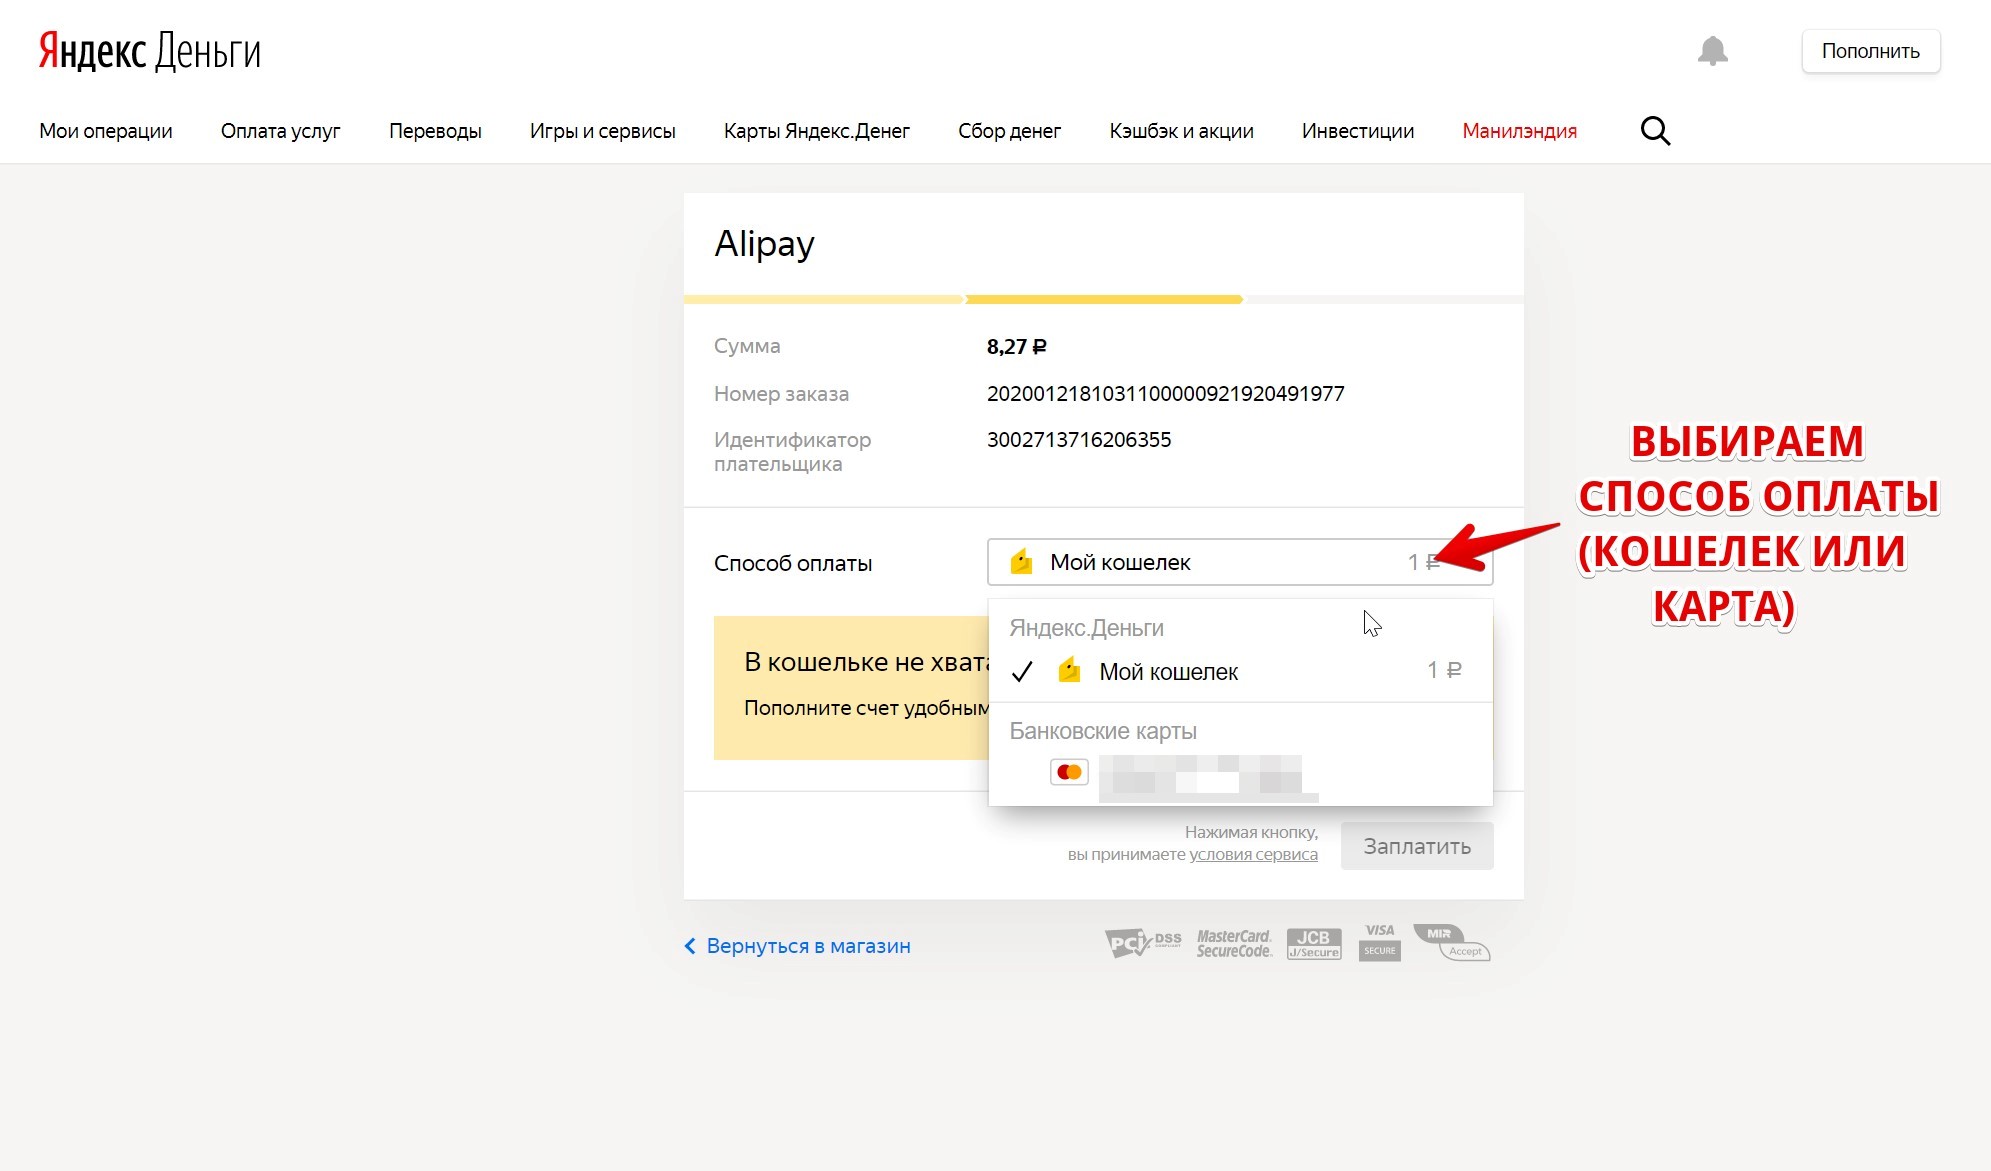Open Инвестиции section
Image resolution: width=1991 pixels, height=1171 pixels.
(x=1358, y=131)
